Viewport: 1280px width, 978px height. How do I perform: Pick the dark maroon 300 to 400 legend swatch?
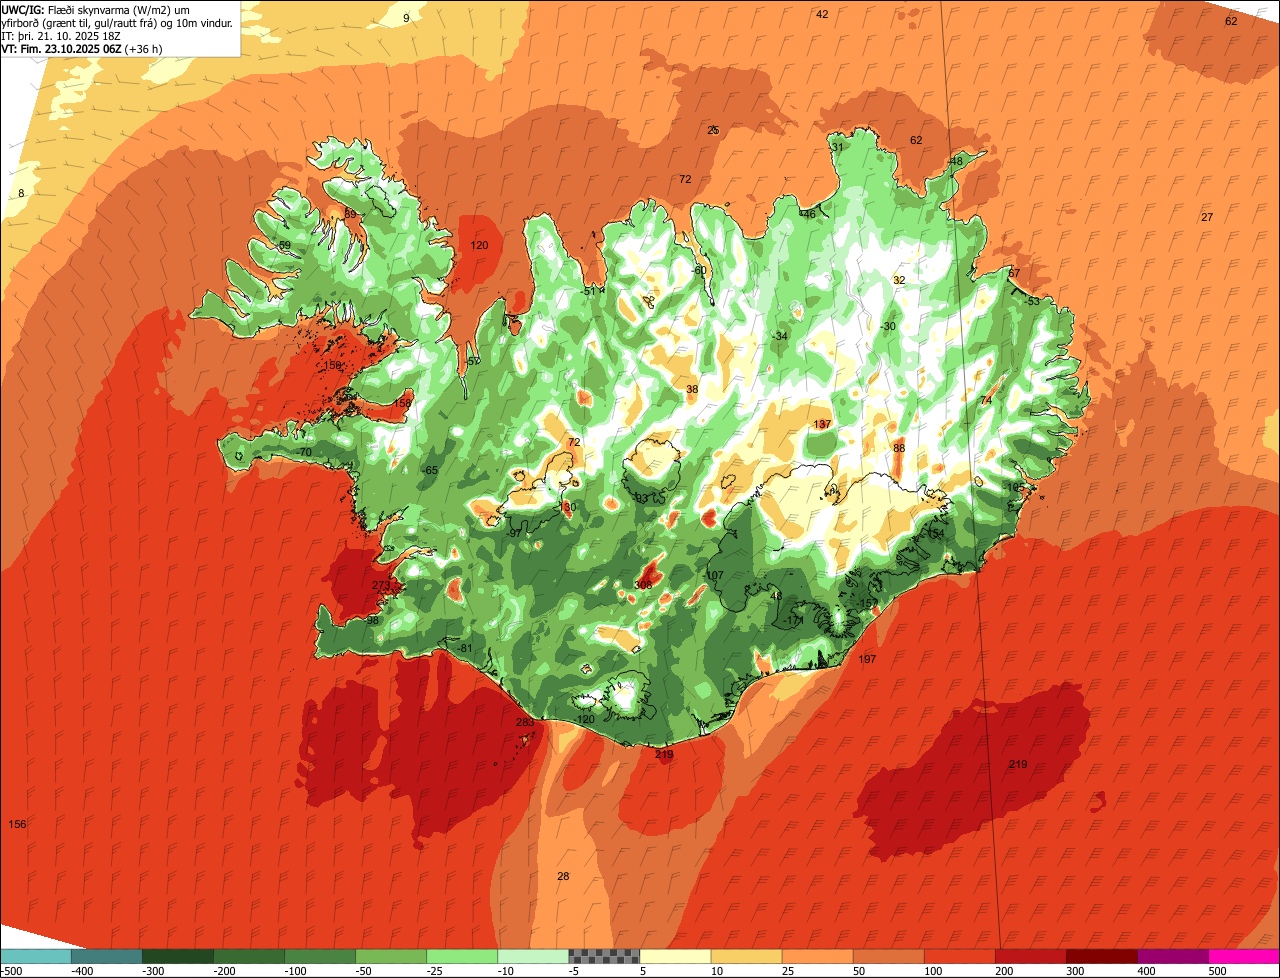pos(1100,956)
